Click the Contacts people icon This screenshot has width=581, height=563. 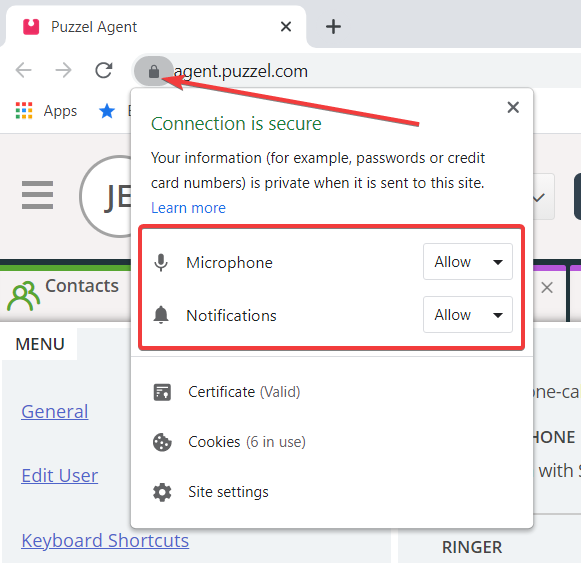[23, 296]
